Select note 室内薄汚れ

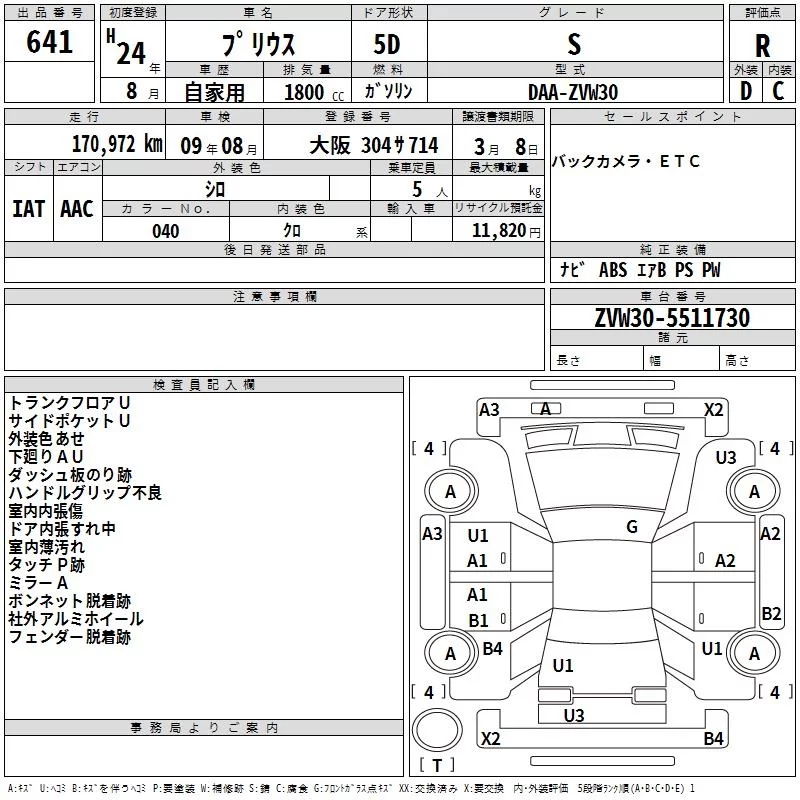46,546
